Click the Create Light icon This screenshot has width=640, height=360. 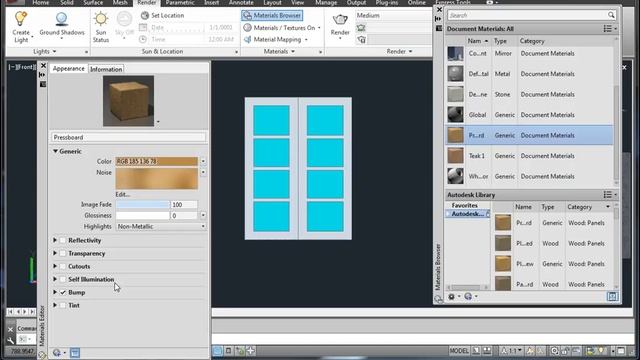point(20,19)
